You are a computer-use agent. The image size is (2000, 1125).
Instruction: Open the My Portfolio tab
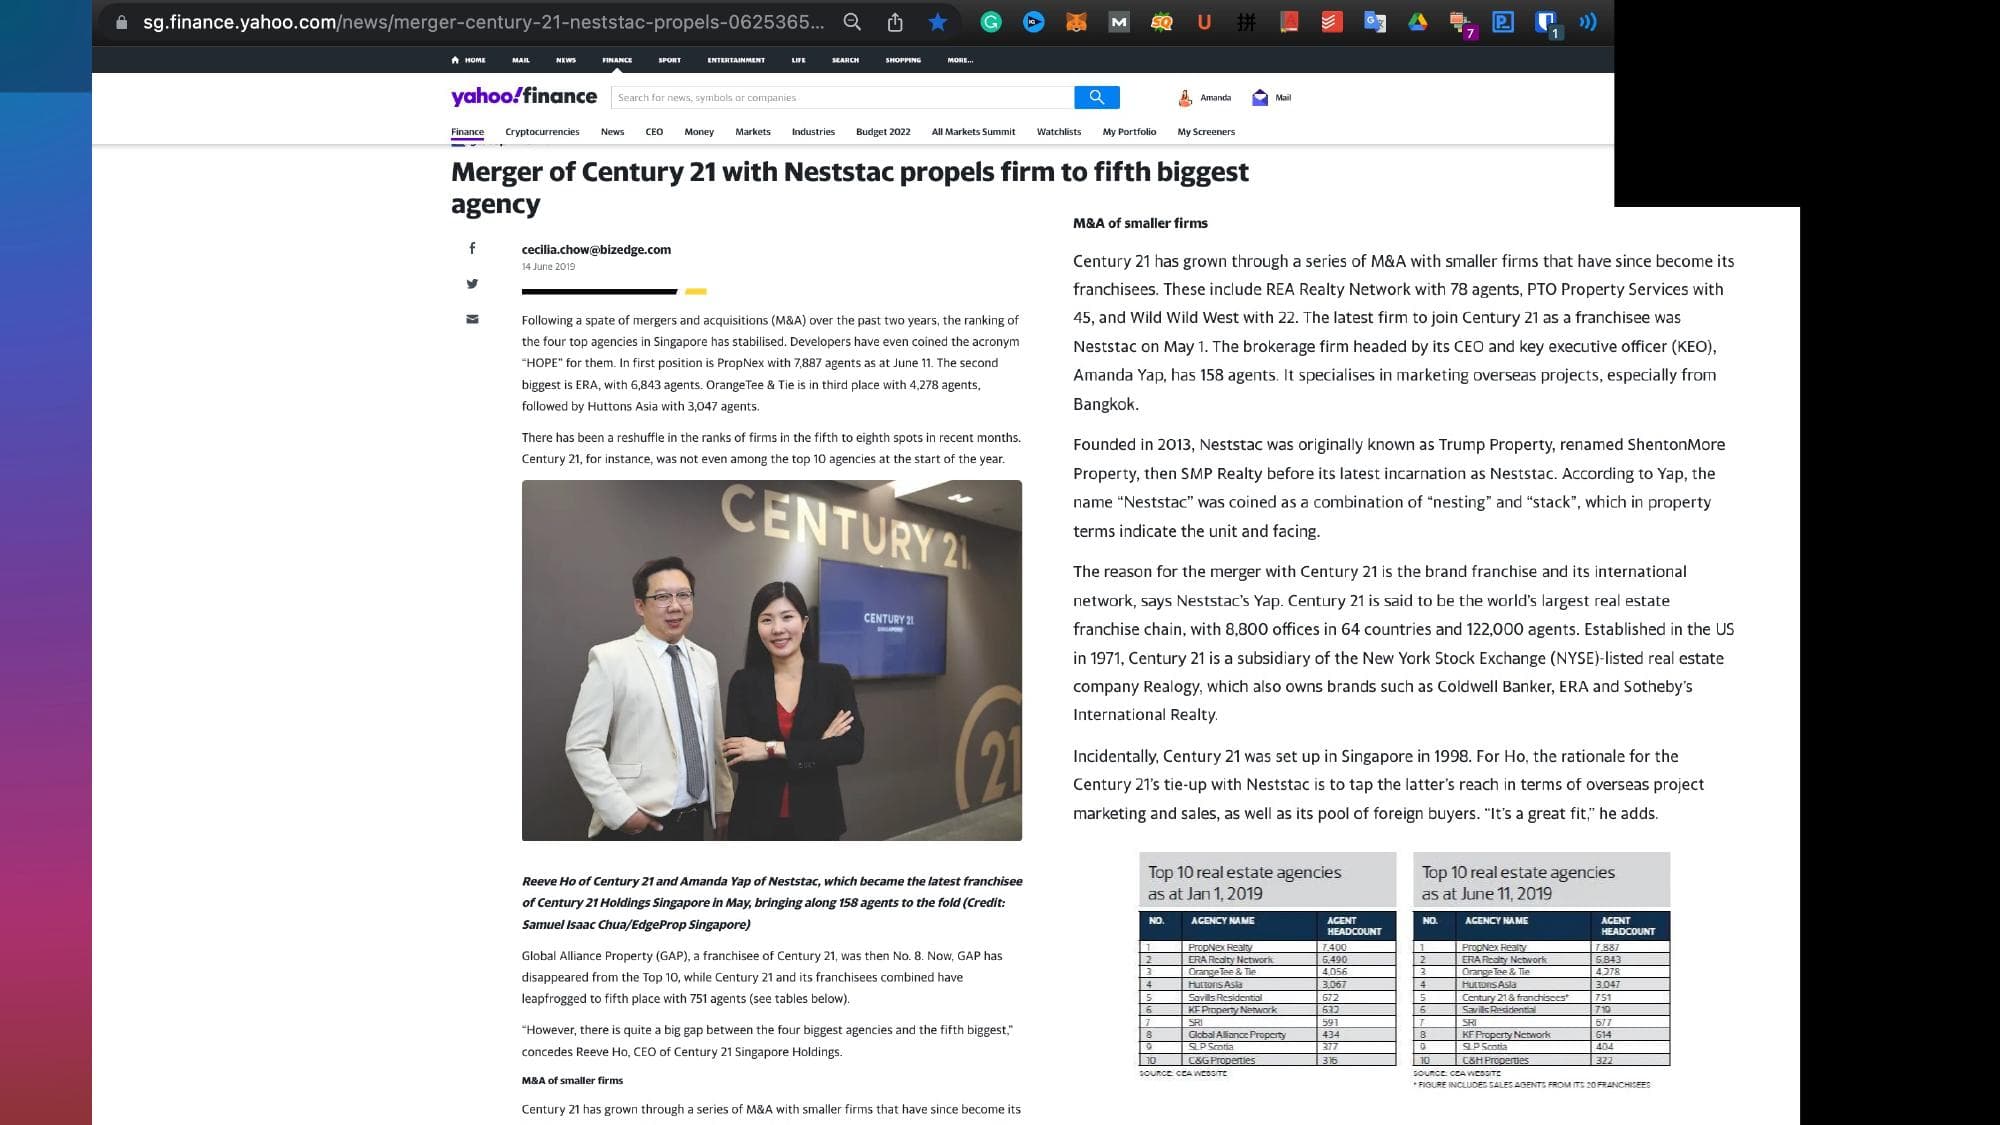(1129, 132)
